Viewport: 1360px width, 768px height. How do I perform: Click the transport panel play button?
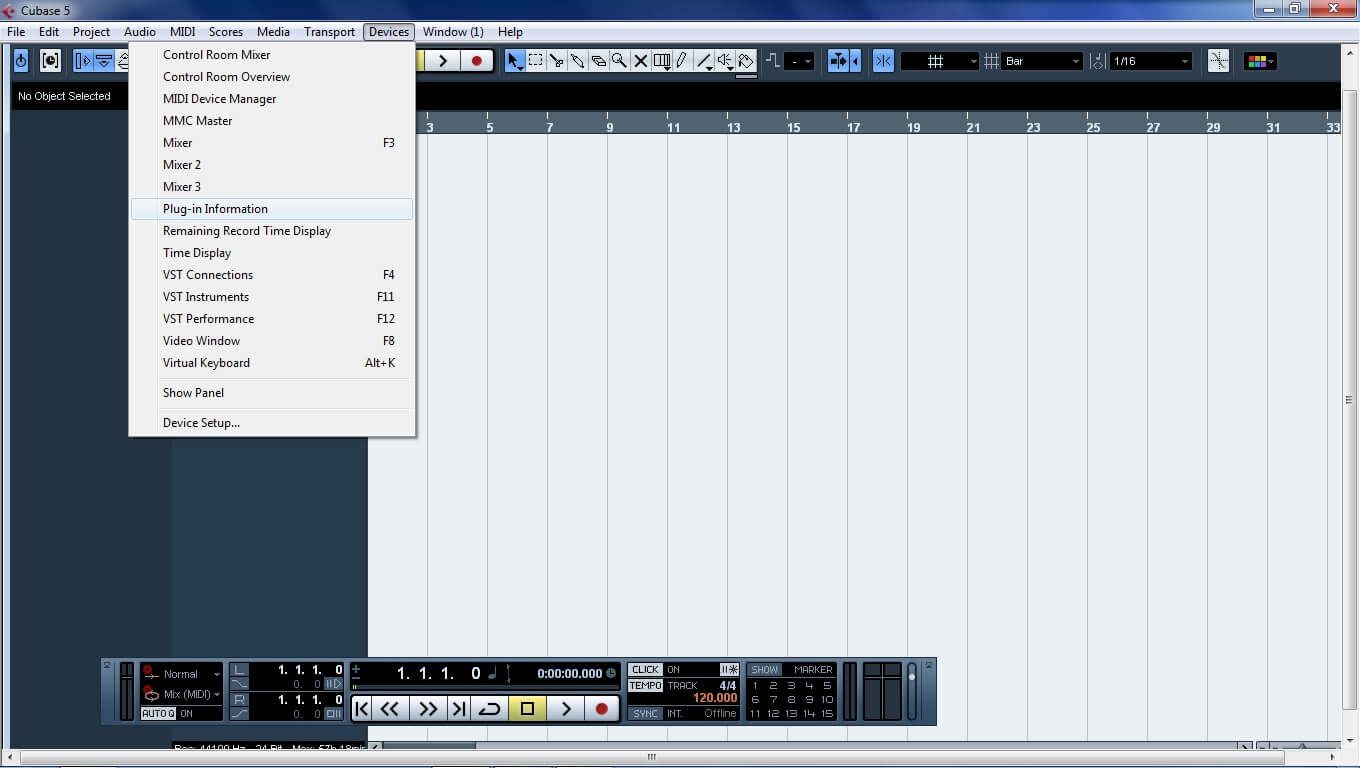click(566, 709)
